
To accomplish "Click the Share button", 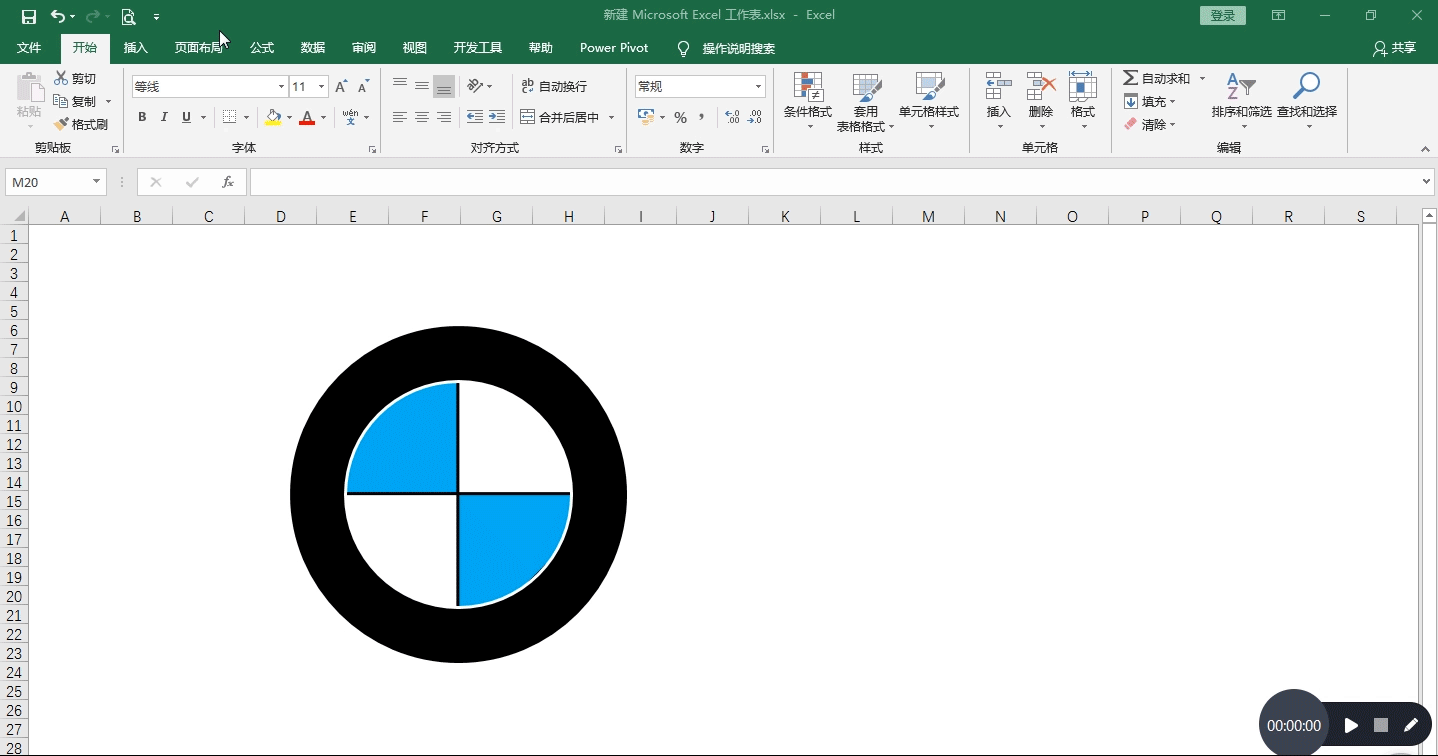I will [x=1395, y=48].
